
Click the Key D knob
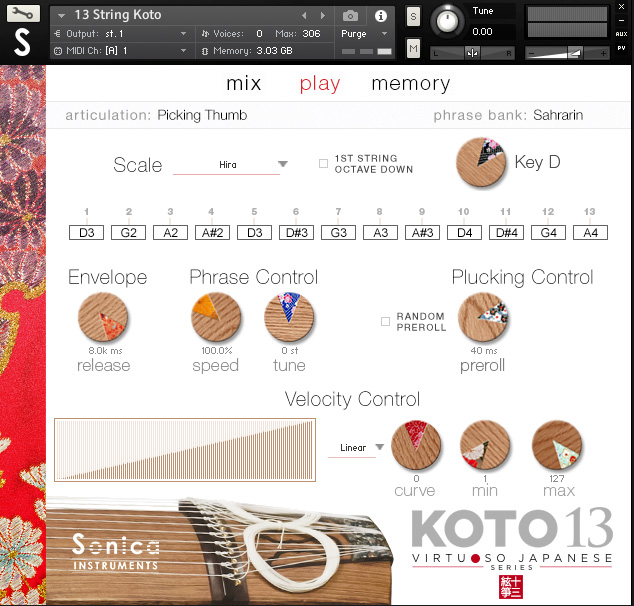[481, 163]
